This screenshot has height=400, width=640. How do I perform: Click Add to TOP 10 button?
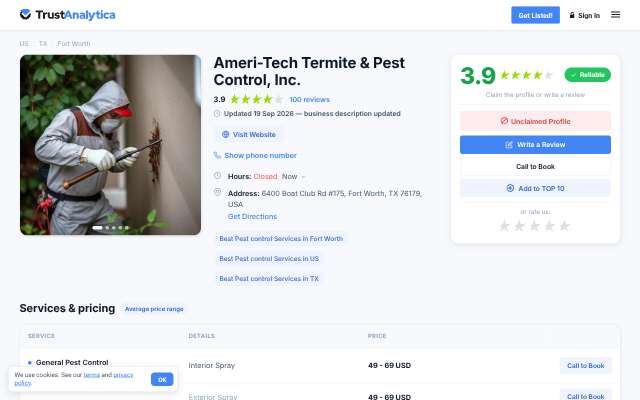click(x=535, y=188)
